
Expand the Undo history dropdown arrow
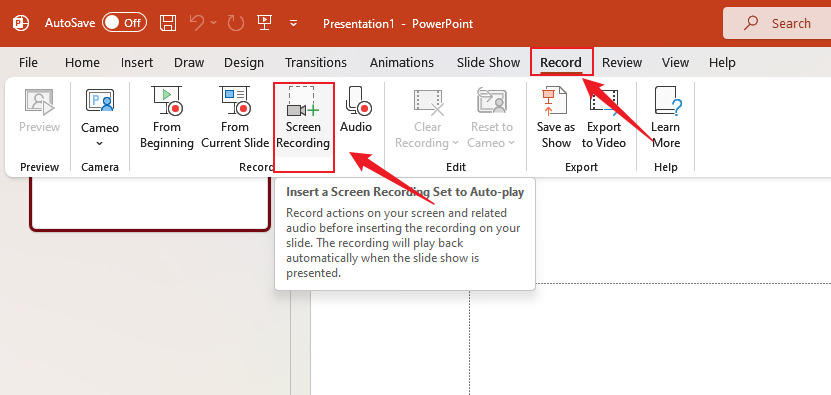[214, 23]
